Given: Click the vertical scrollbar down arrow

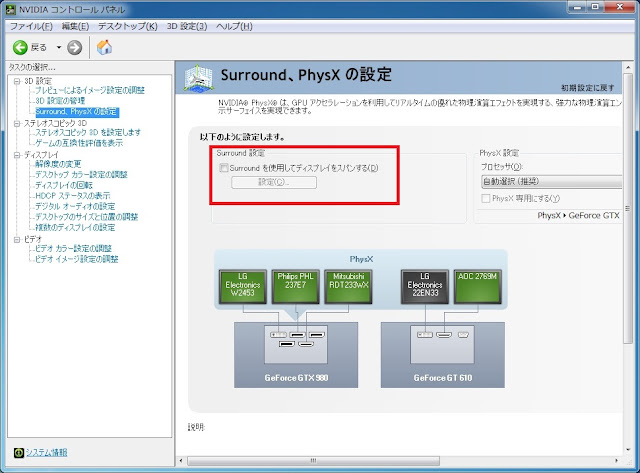Looking at the screenshot, I should pos(628,450).
